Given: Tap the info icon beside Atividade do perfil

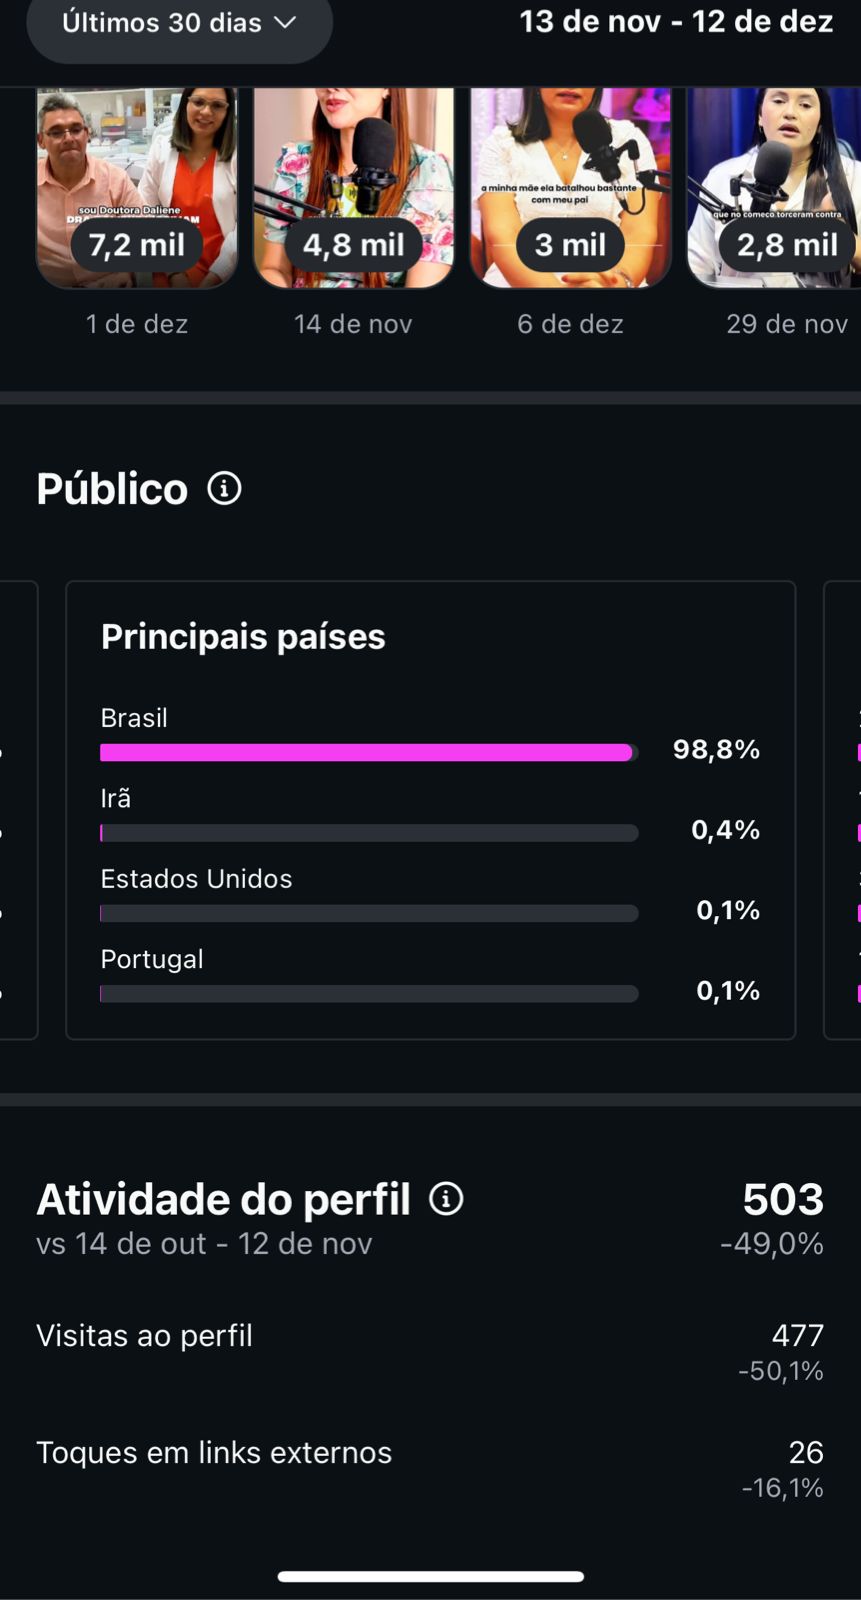Looking at the screenshot, I should click(446, 1199).
